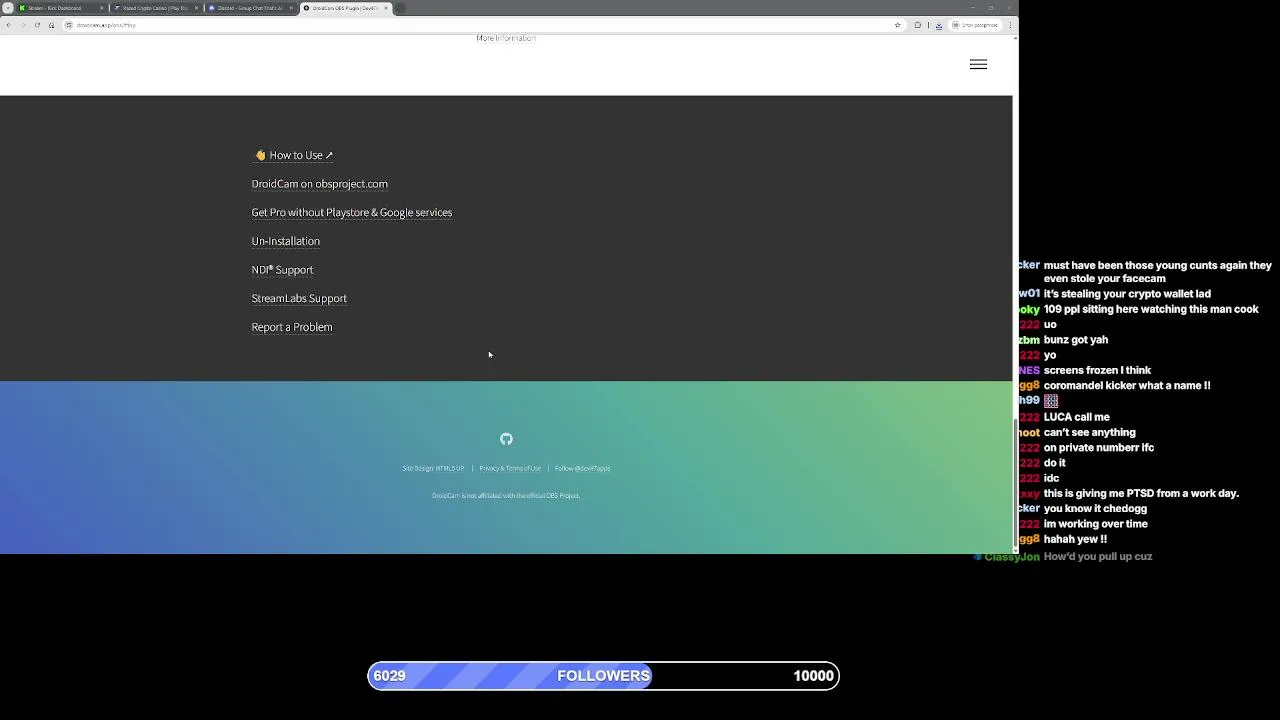Screen dimensions: 1280x720
Task: Click the footer disclaimer about OBS Project
Action: [x=506, y=496]
